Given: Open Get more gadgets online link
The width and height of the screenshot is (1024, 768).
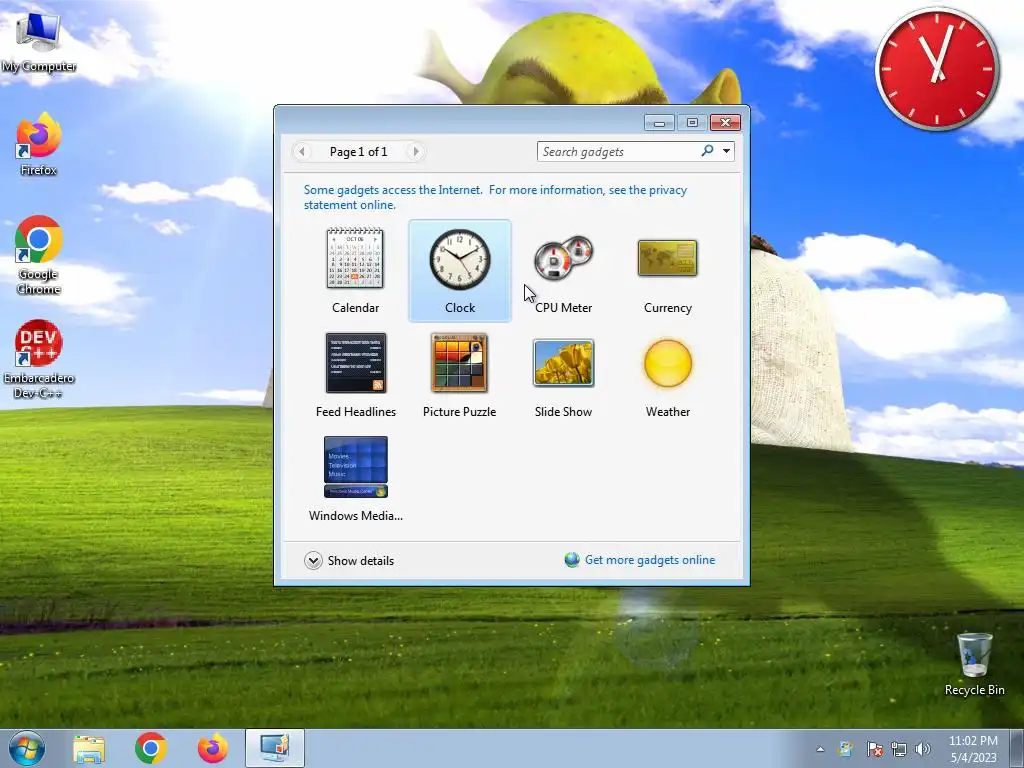Looking at the screenshot, I should pos(650,560).
